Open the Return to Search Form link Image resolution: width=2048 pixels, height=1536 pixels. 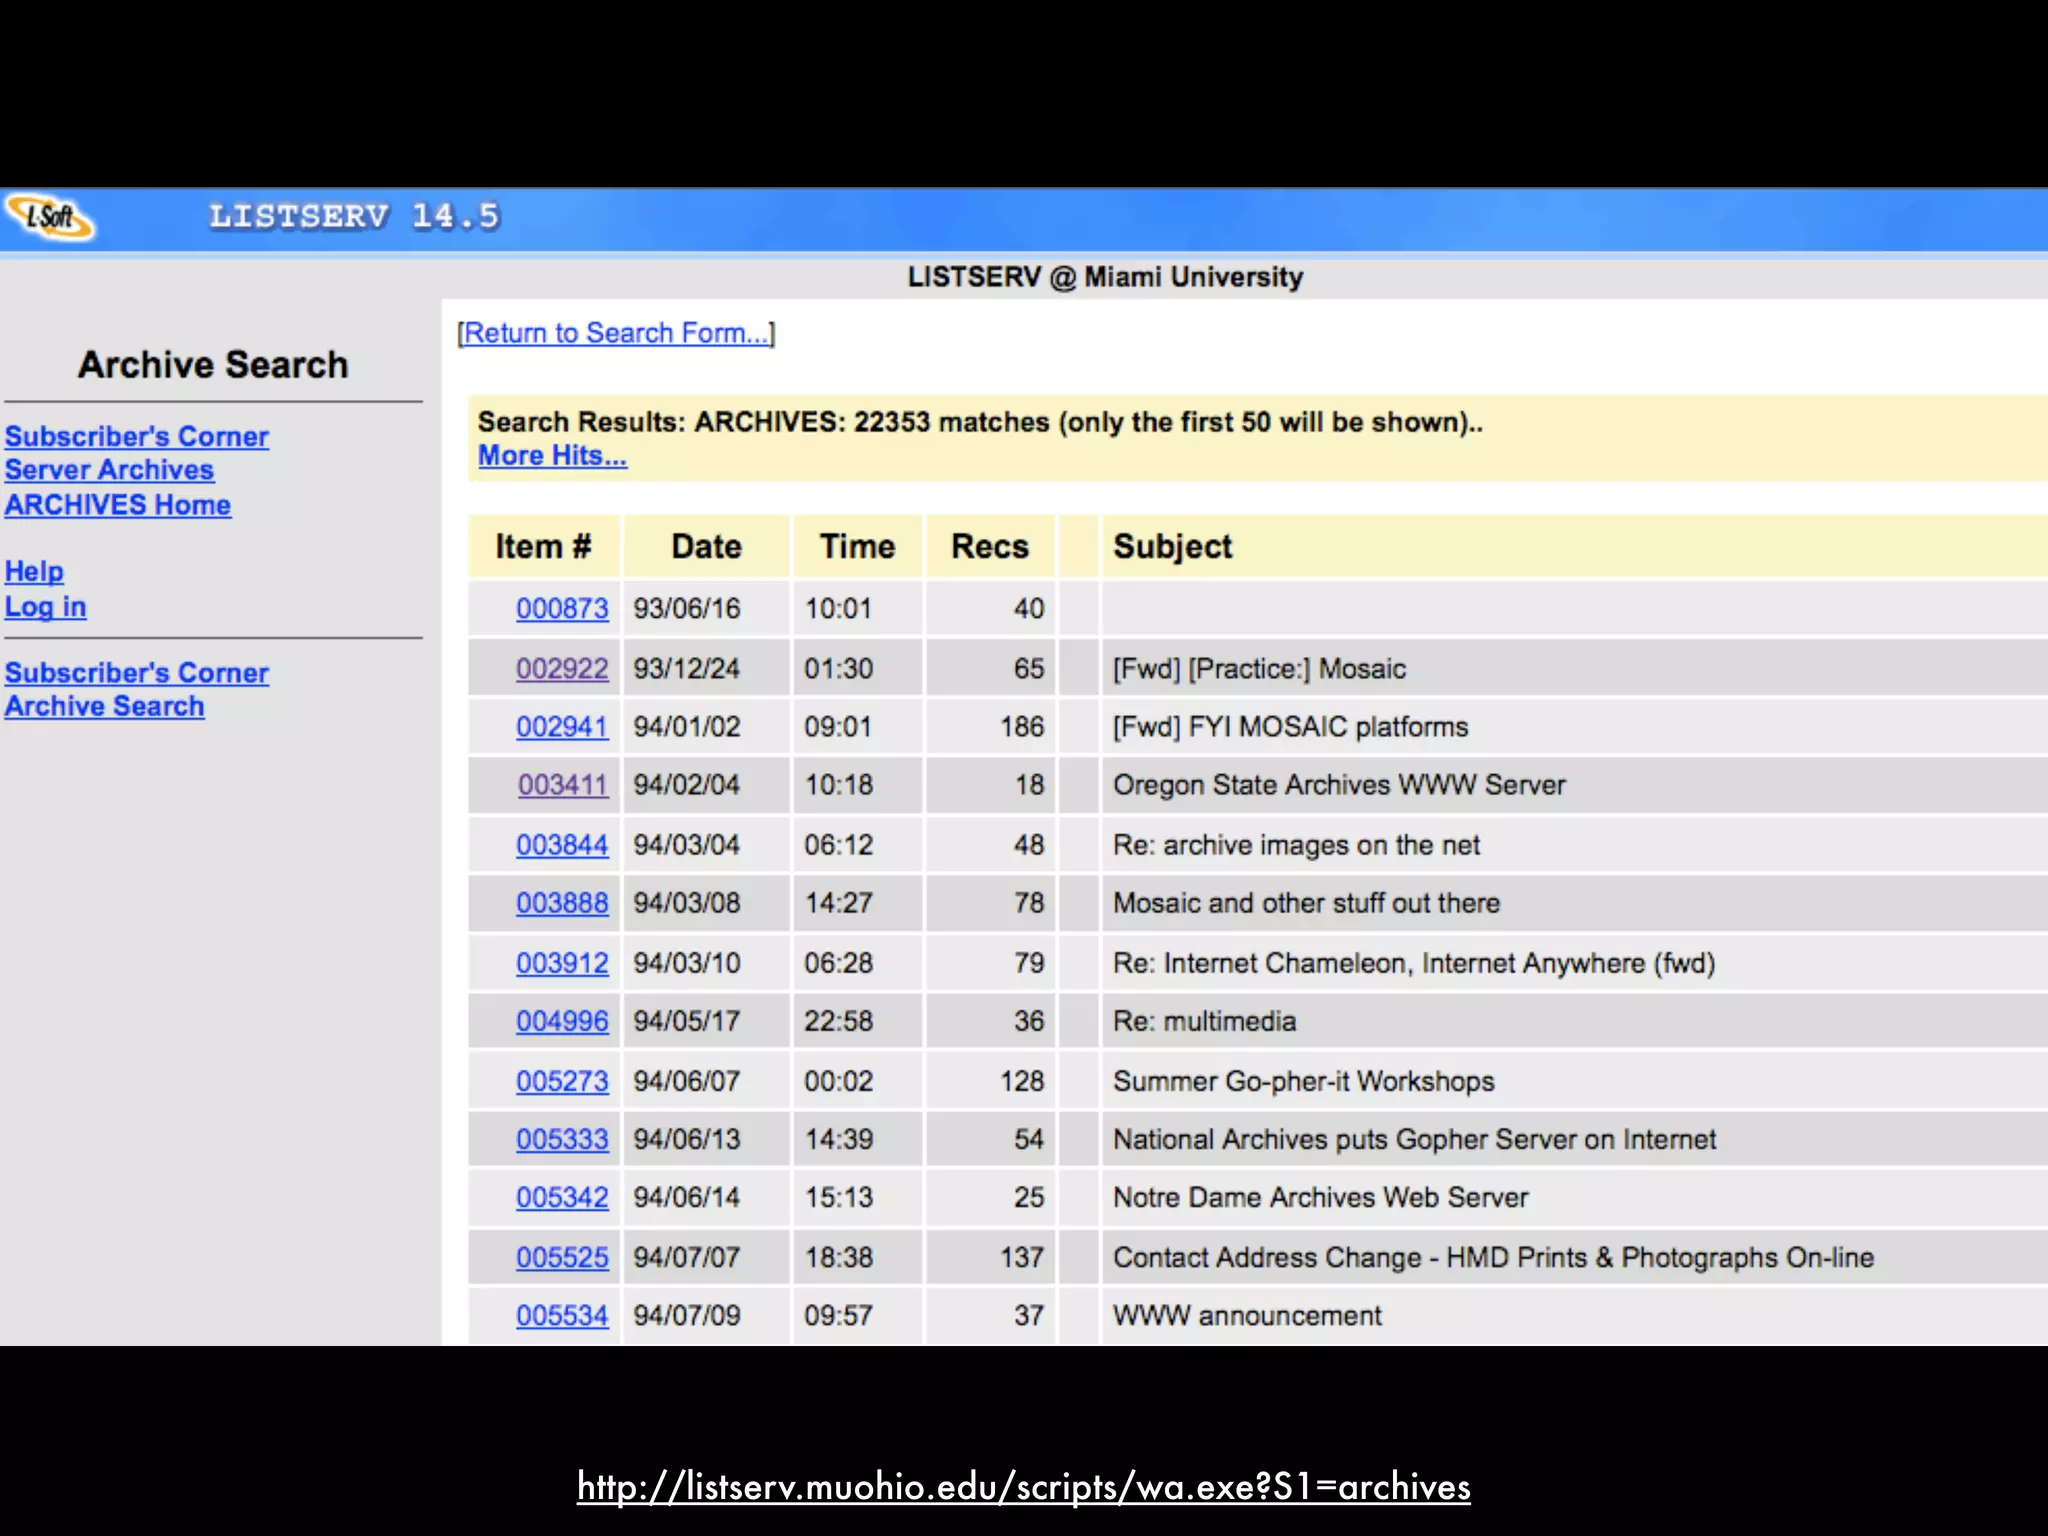coord(616,333)
